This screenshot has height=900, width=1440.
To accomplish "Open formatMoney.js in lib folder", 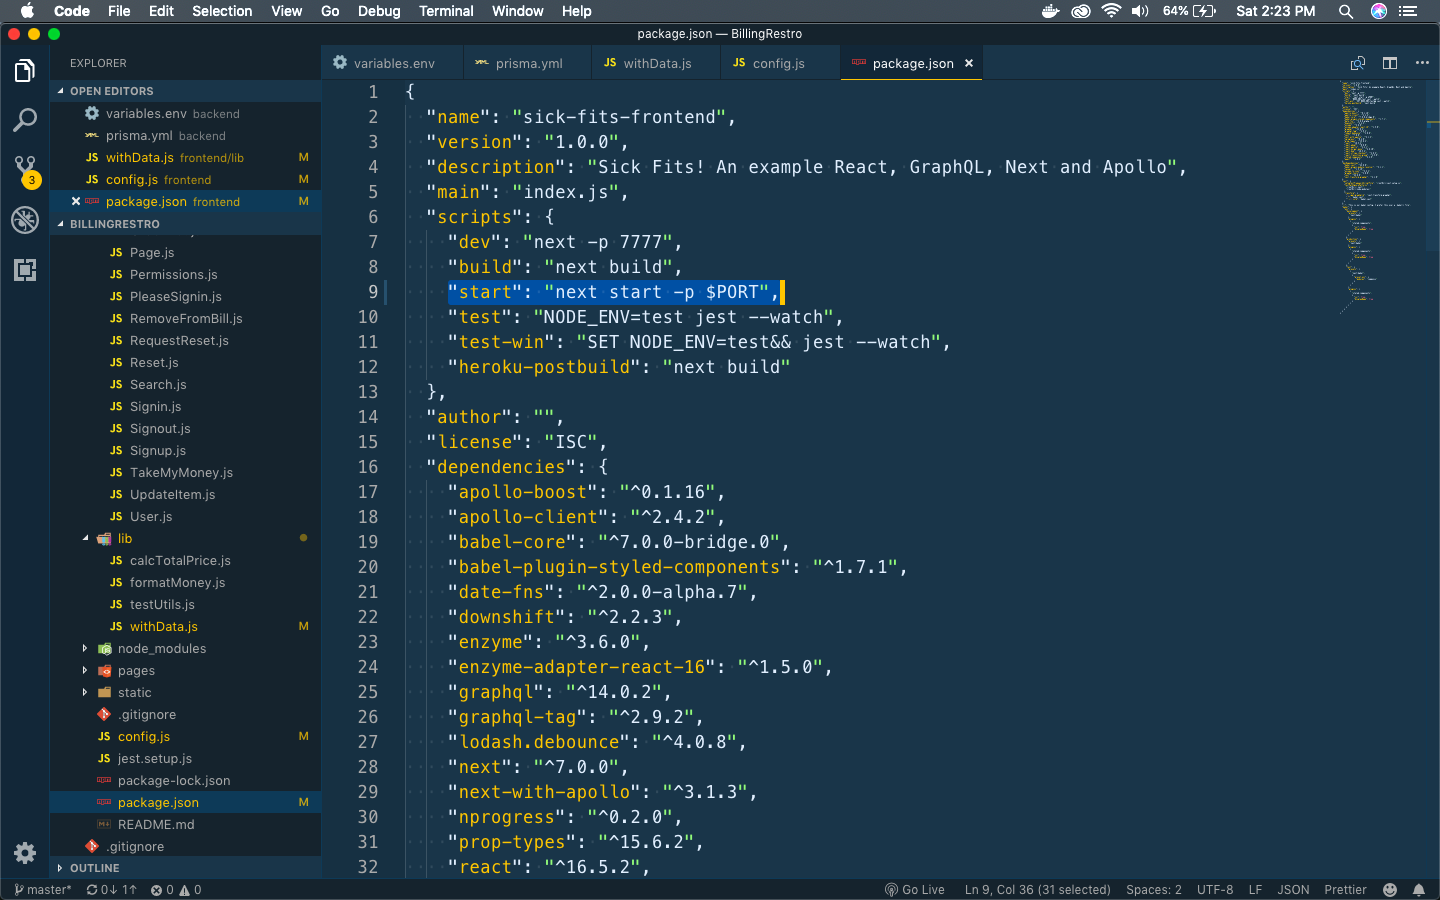I will (177, 582).
